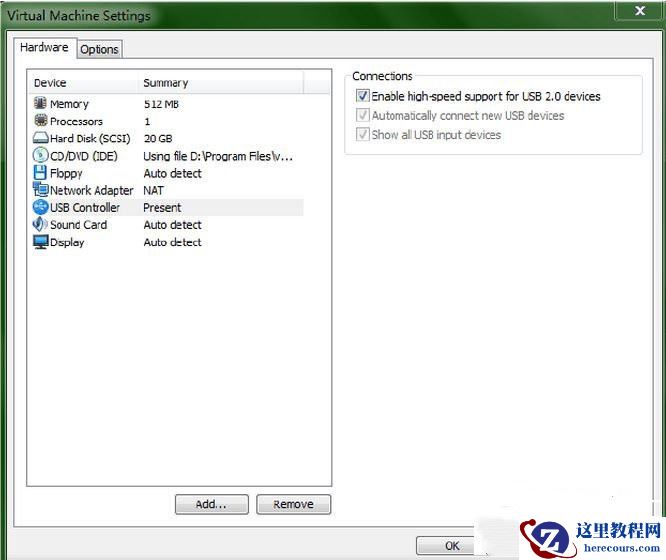The image size is (666, 560).
Task: Click the USB Controller icon
Action: tap(40, 207)
